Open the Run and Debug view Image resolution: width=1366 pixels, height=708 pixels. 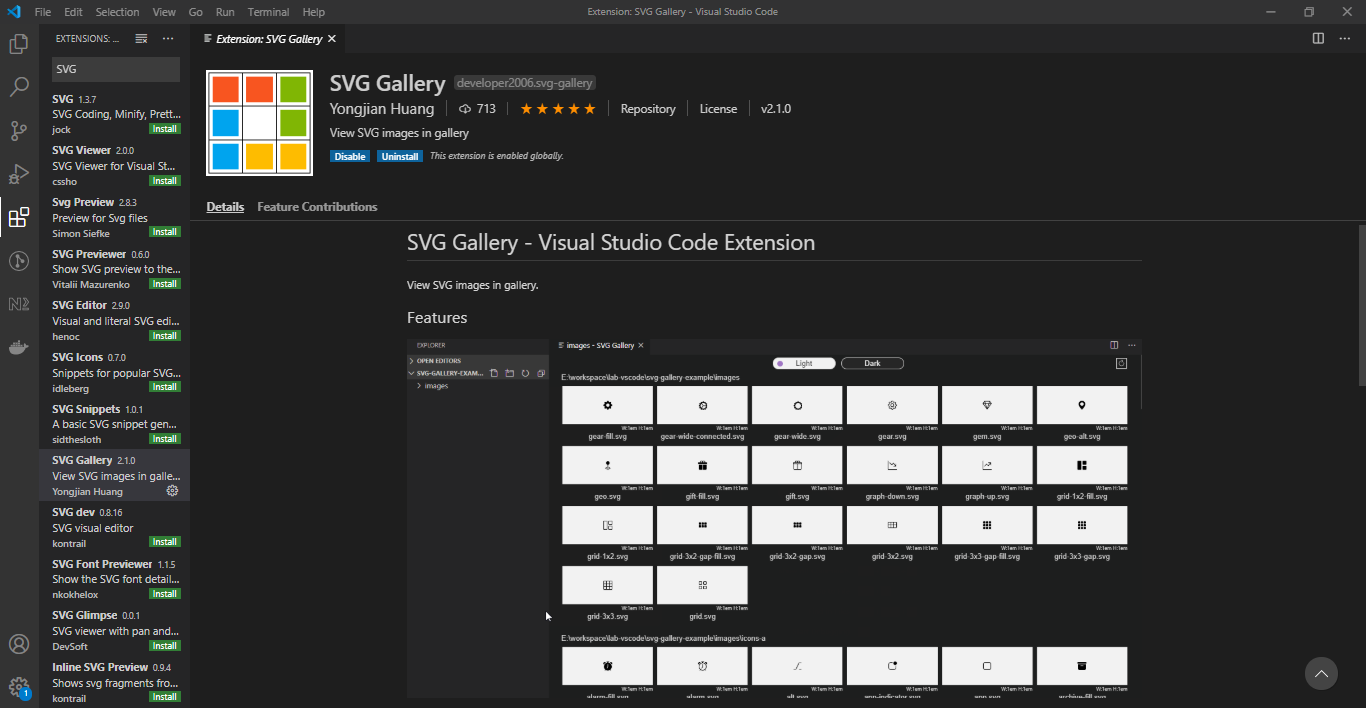tap(19, 173)
